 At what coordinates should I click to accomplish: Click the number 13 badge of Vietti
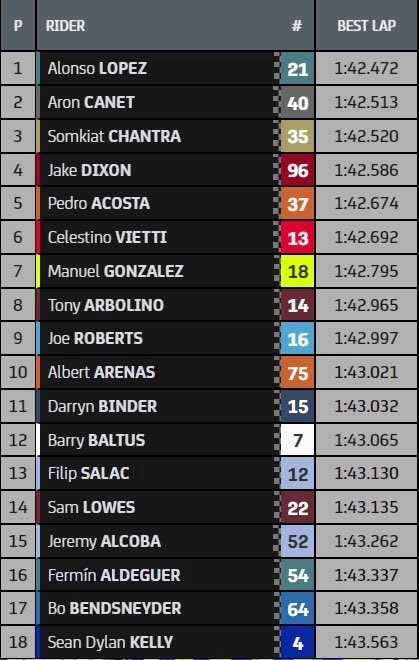pos(297,237)
